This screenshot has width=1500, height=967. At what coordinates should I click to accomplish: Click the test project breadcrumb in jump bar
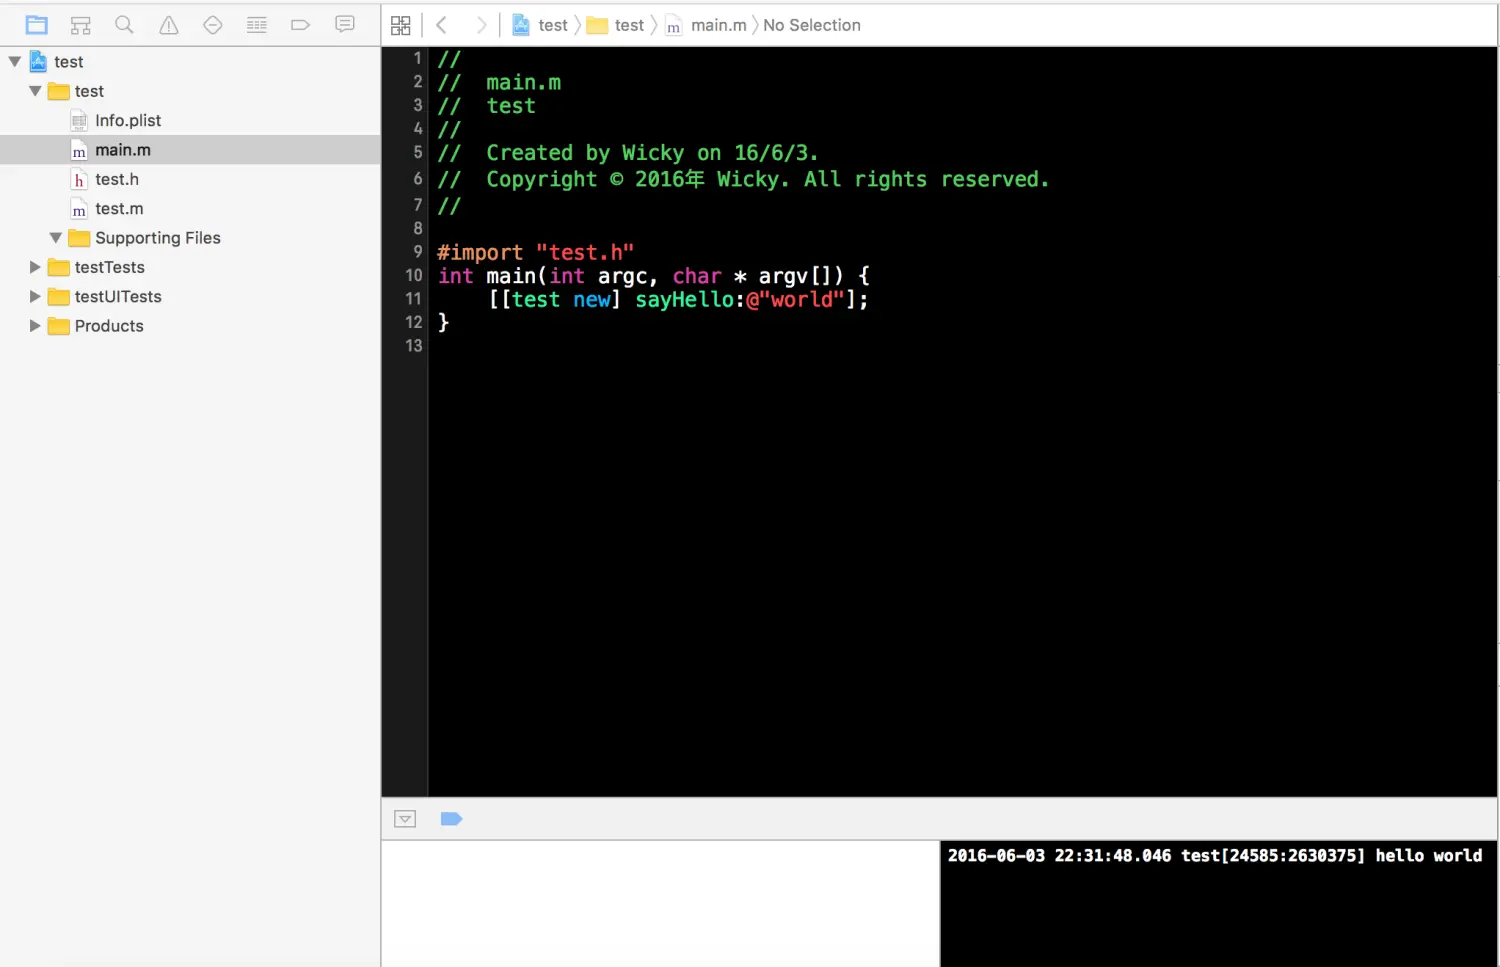click(x=540, y=25)
